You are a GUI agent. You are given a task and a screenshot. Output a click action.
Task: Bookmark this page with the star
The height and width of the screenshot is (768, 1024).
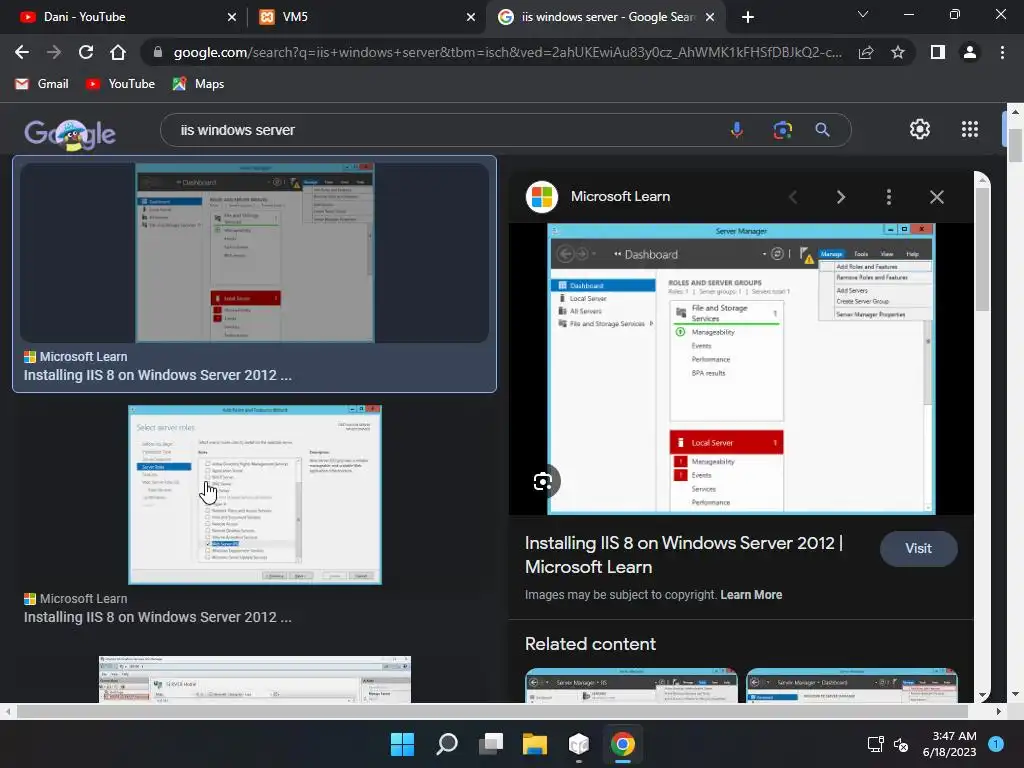point(898,52)
